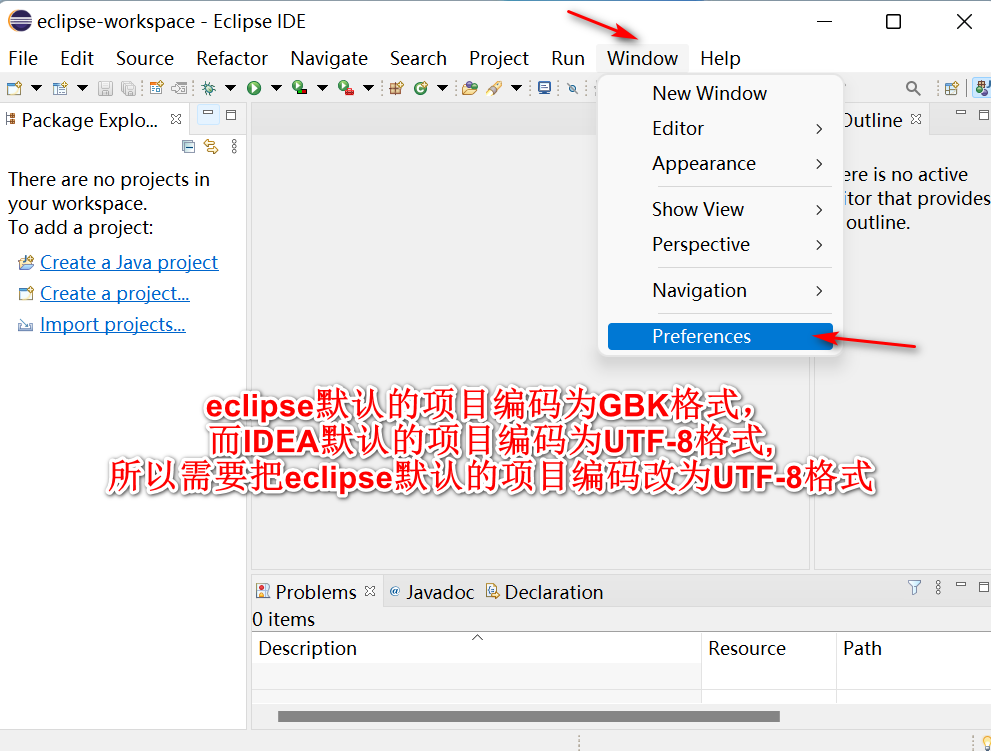Click the New wizard toolbar icon
This screenshot has width=991, height=751.
(14, 88)
